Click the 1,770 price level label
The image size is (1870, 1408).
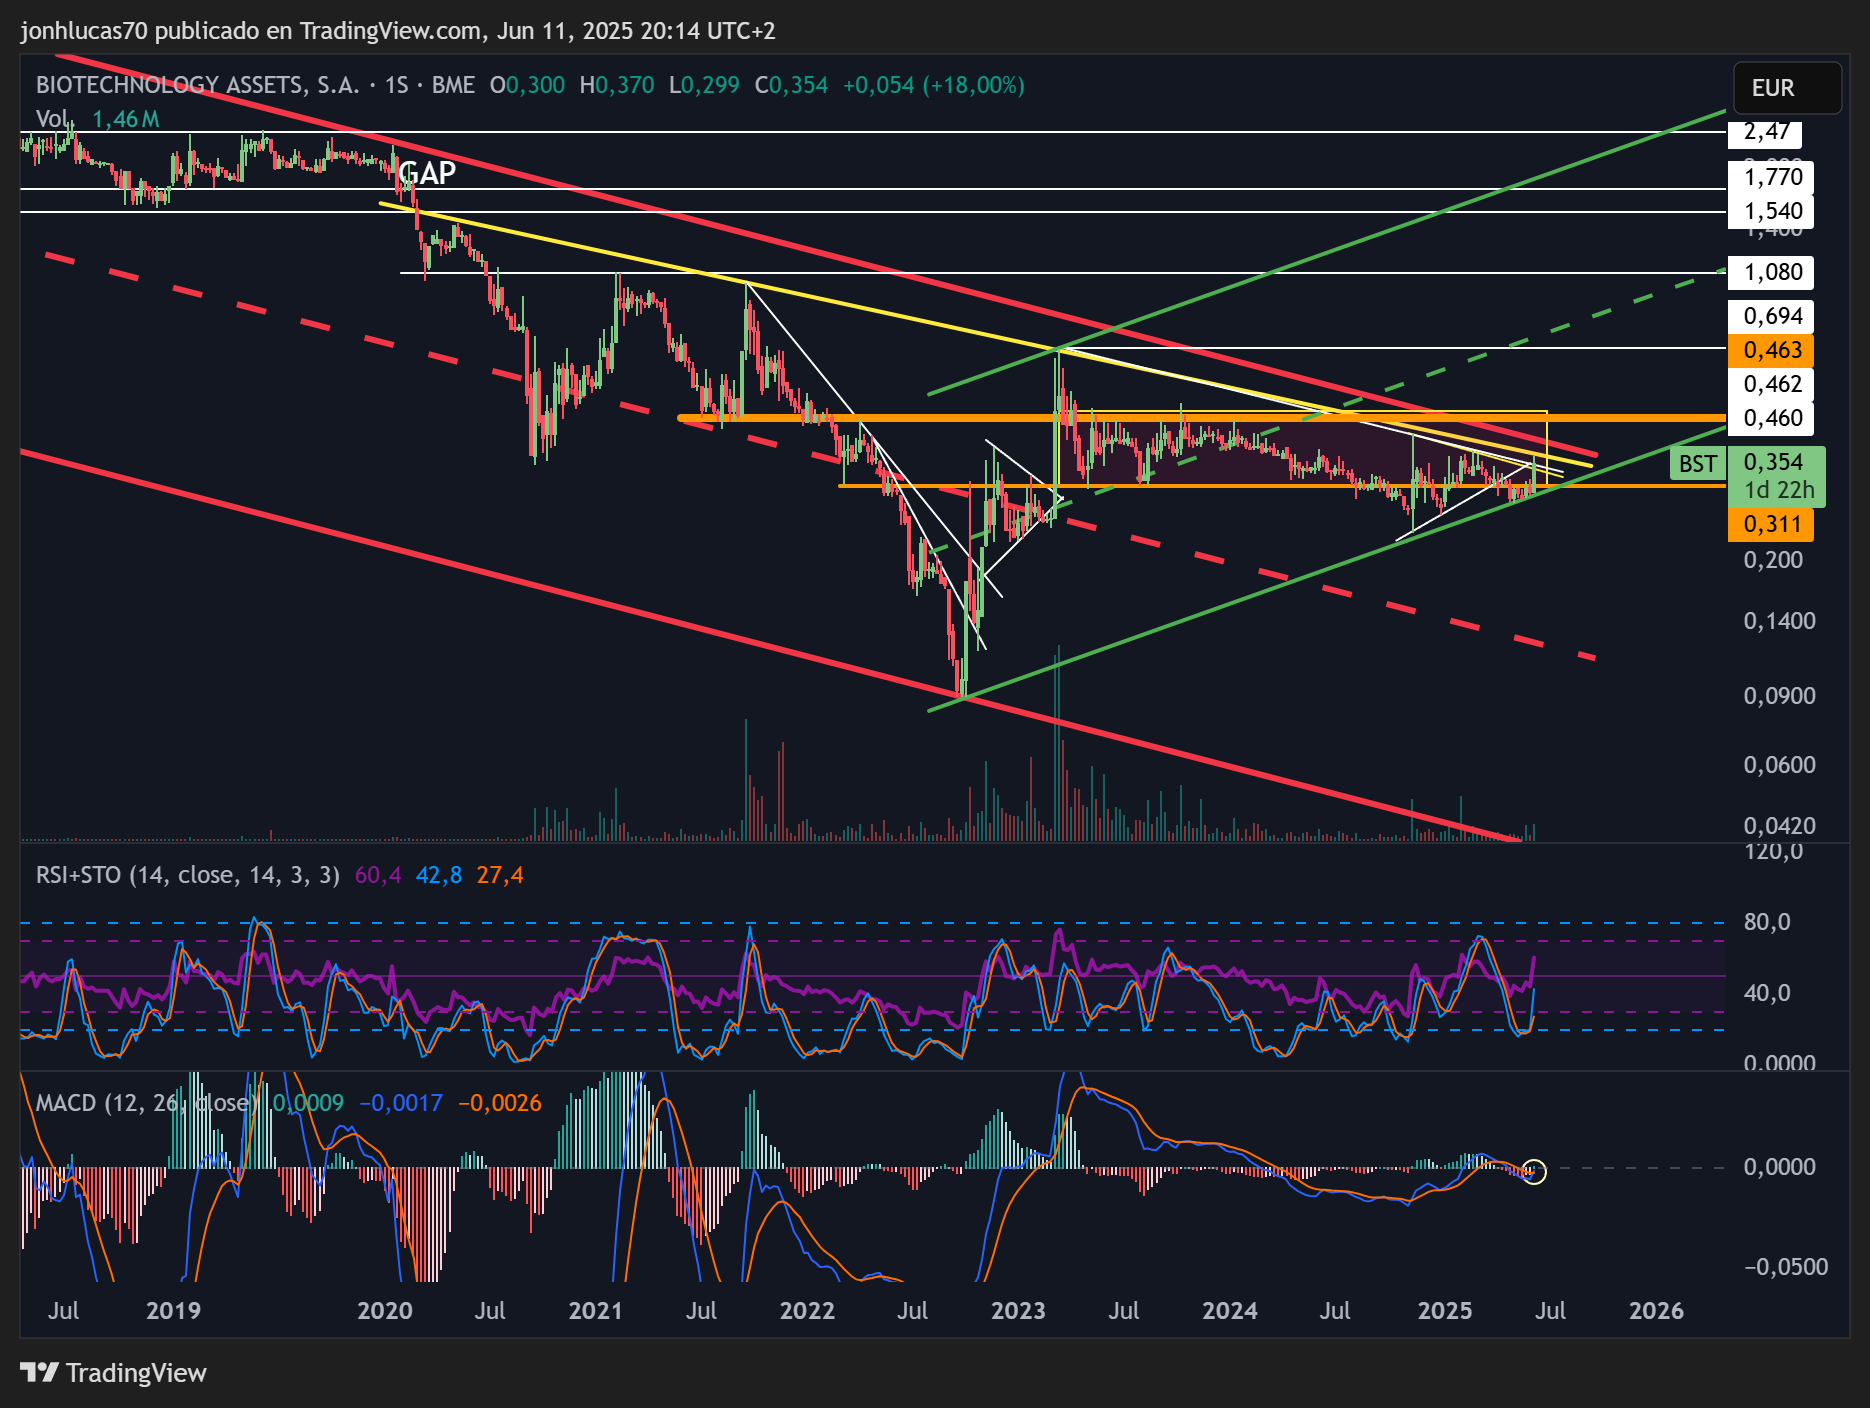pos(1771,177)
